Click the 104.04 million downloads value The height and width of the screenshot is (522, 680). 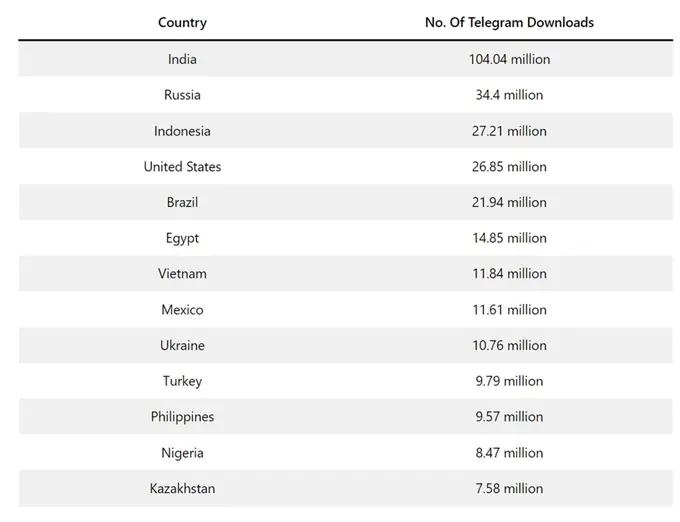(x=509, y=59)
